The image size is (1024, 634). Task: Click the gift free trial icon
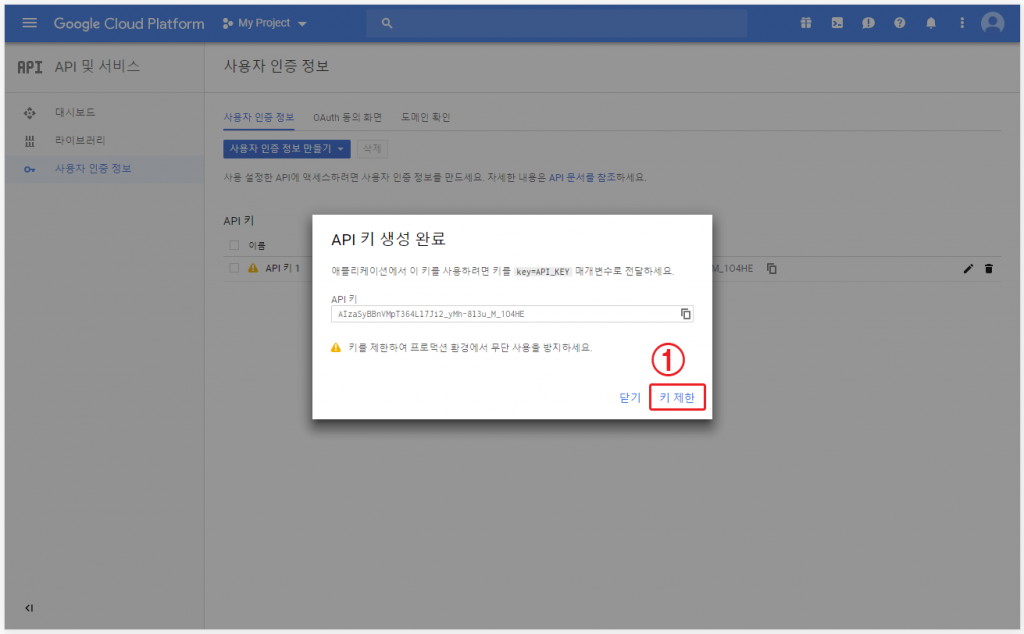tap(806, 23)
